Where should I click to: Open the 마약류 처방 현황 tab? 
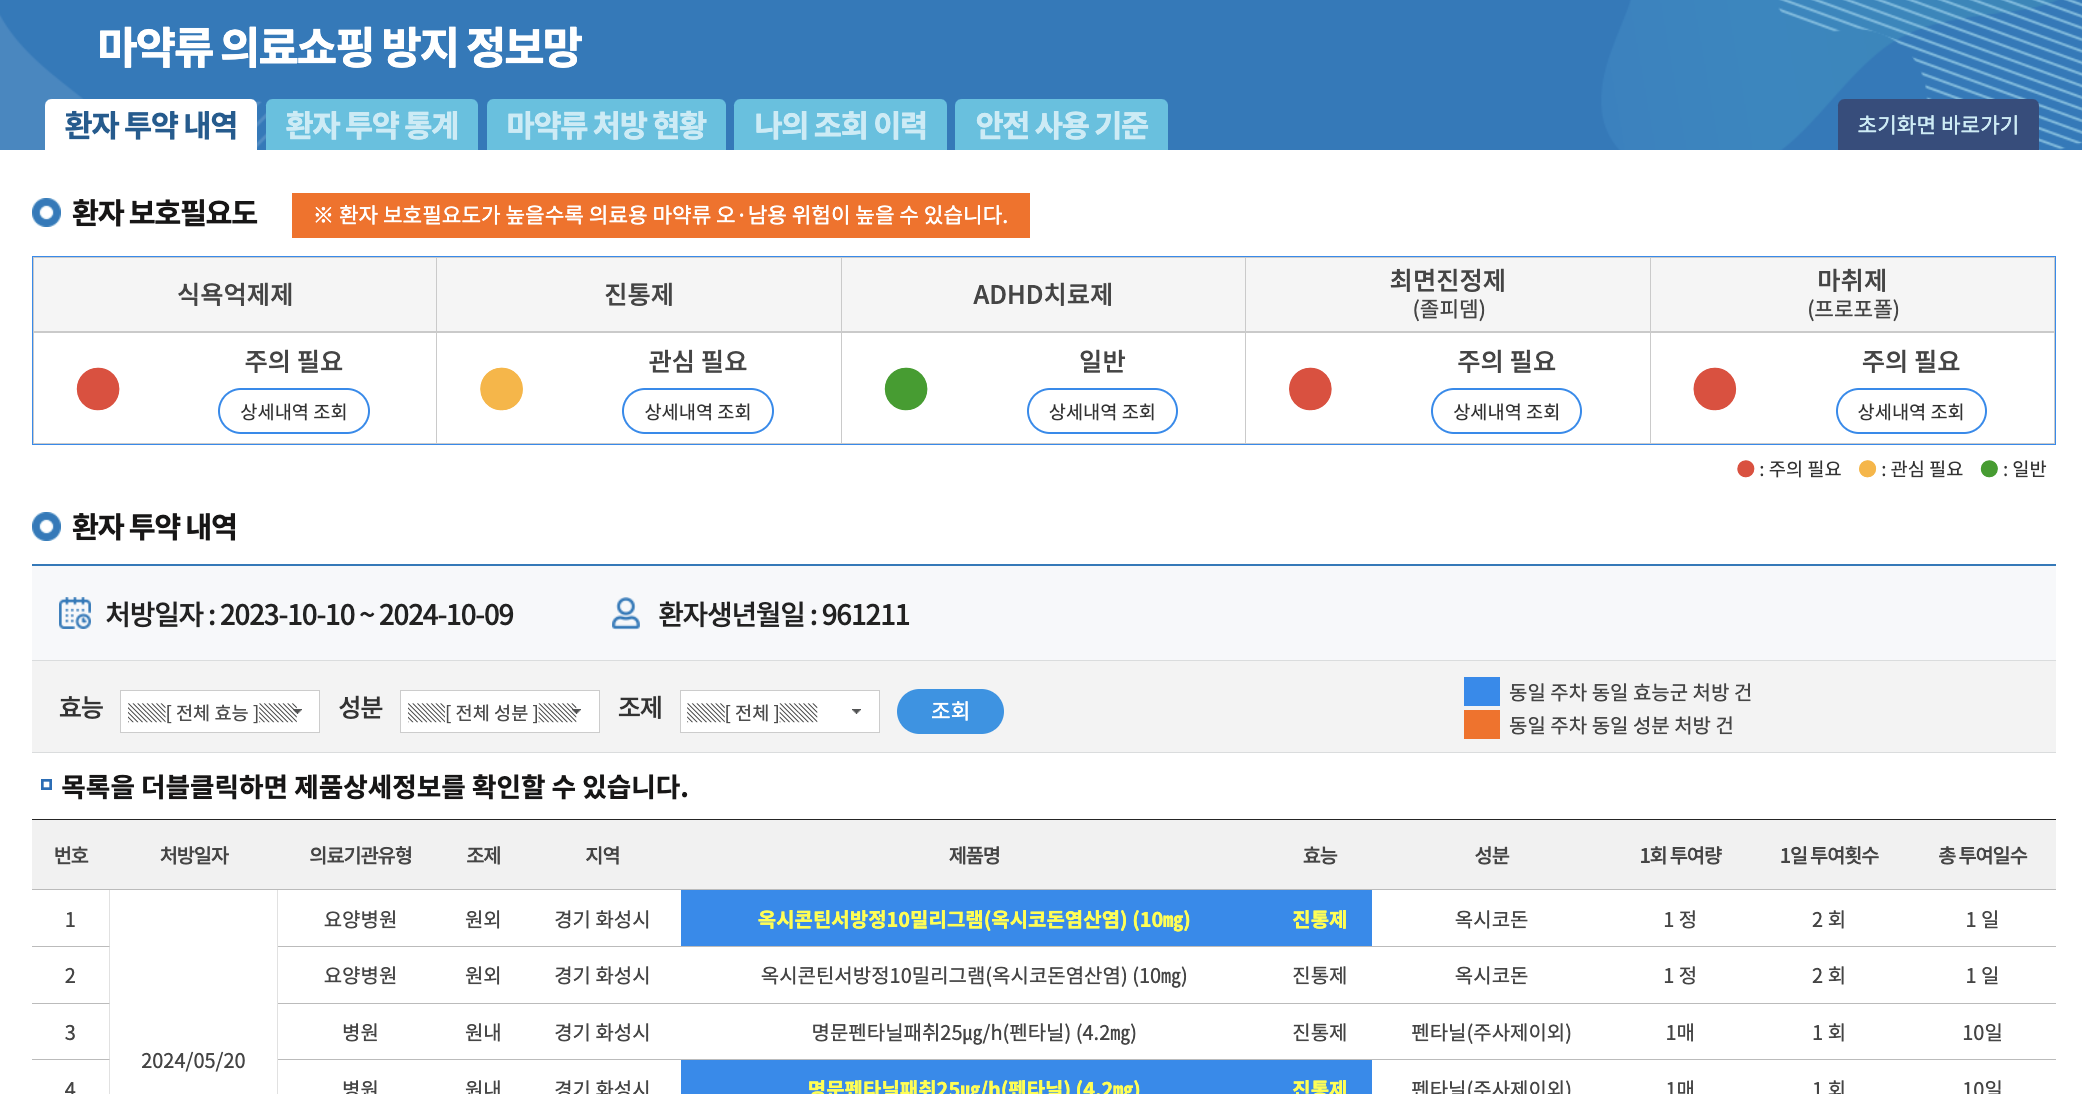606,125
